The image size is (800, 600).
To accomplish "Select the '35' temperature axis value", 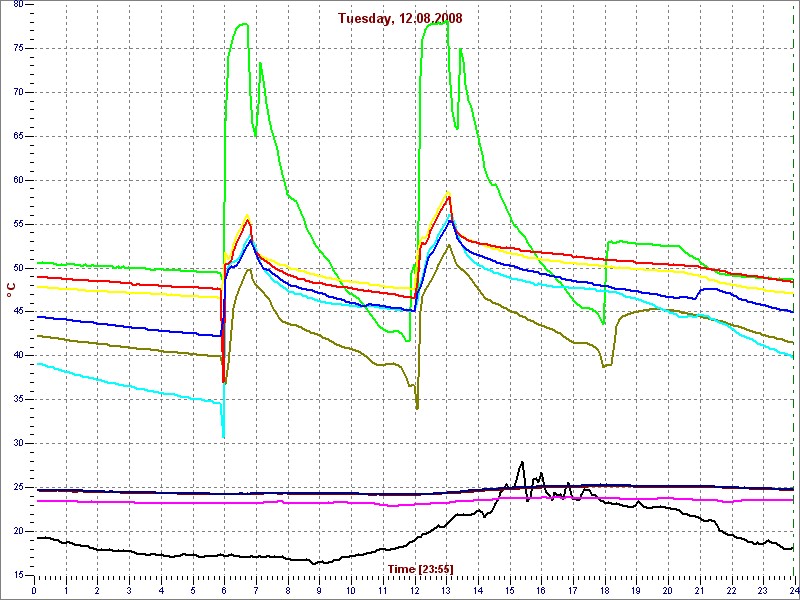I will tap(18, 399).
